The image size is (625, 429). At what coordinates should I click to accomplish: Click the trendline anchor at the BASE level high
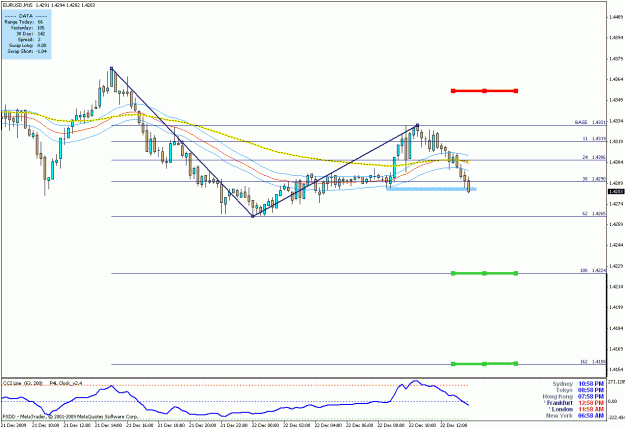coord(417,124)
